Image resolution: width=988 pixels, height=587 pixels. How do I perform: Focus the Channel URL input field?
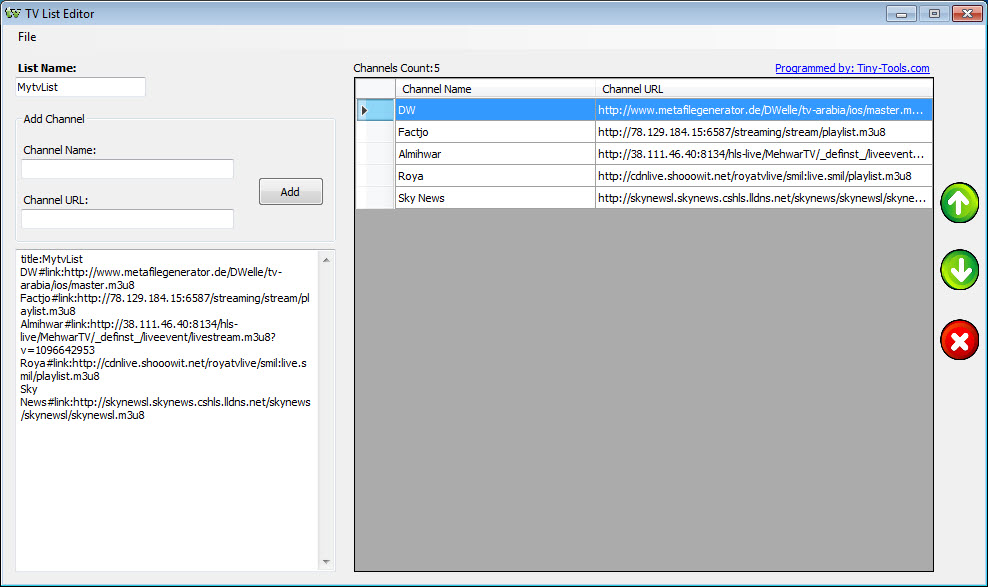127,219
